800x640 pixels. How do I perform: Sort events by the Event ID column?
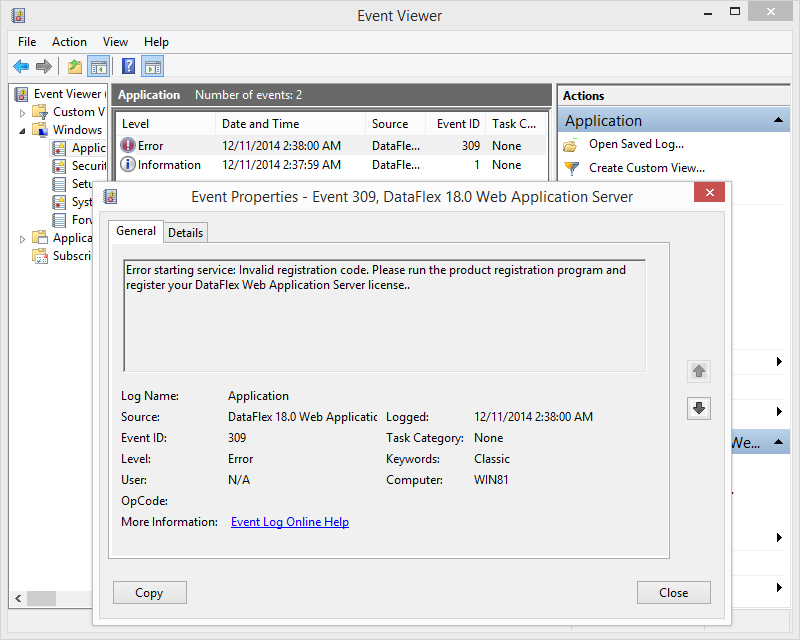[x=455, y=124]
